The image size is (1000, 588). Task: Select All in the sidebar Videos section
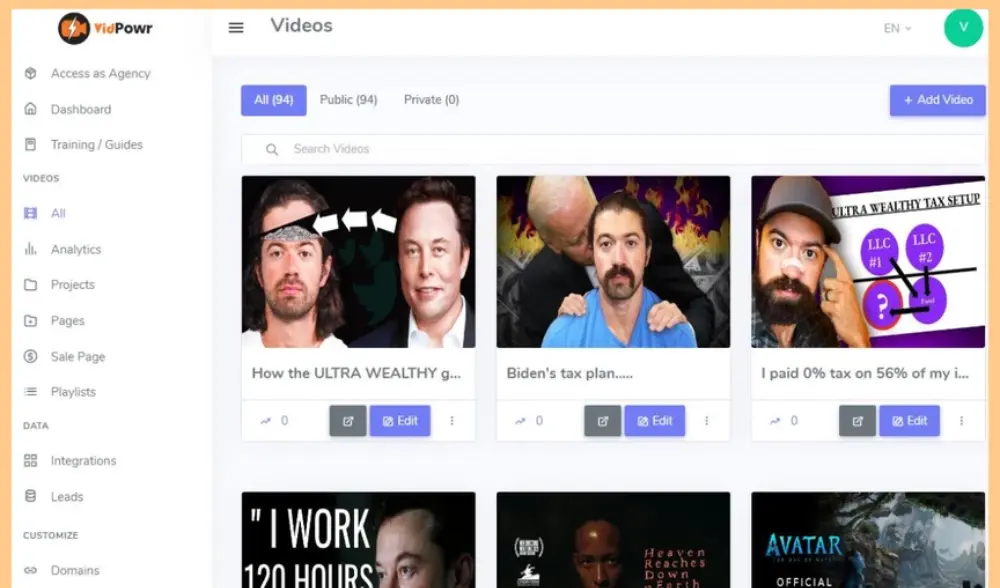point(58,213)
